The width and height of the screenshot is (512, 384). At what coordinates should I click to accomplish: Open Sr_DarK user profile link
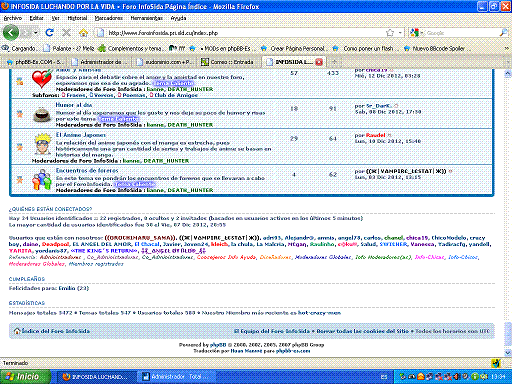(x=379, y=106)
